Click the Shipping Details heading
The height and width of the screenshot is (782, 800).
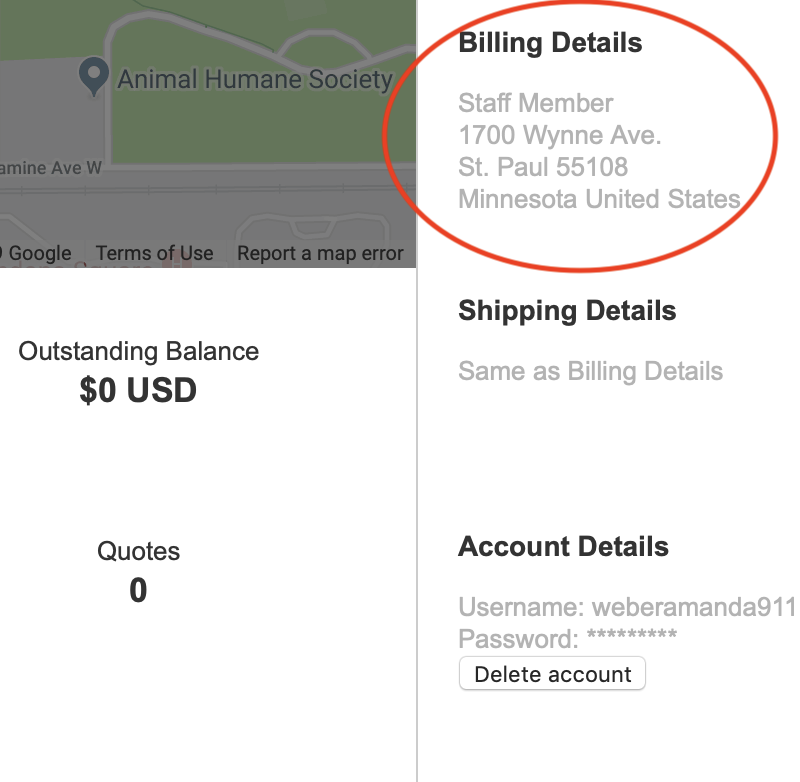(567, 311)
